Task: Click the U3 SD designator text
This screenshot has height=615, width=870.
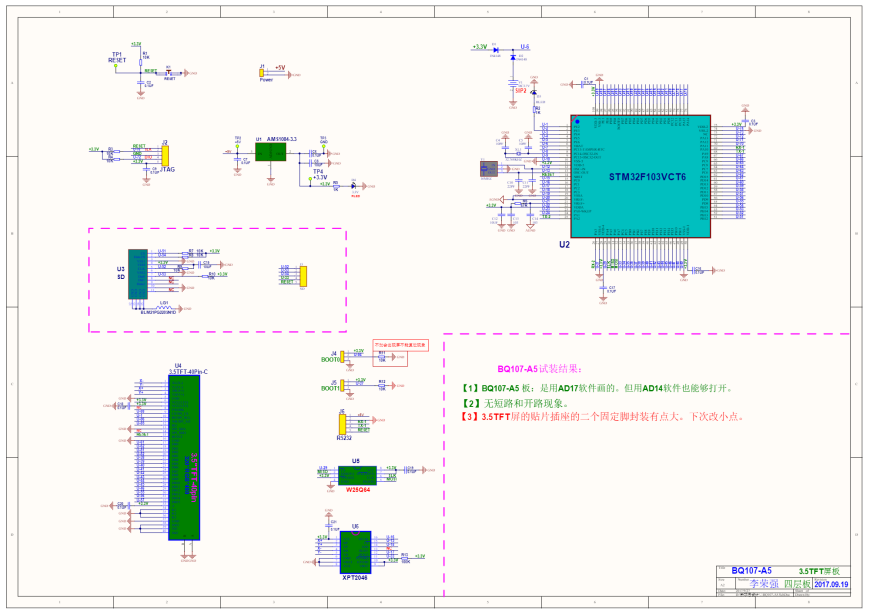Action: [121, 273]
